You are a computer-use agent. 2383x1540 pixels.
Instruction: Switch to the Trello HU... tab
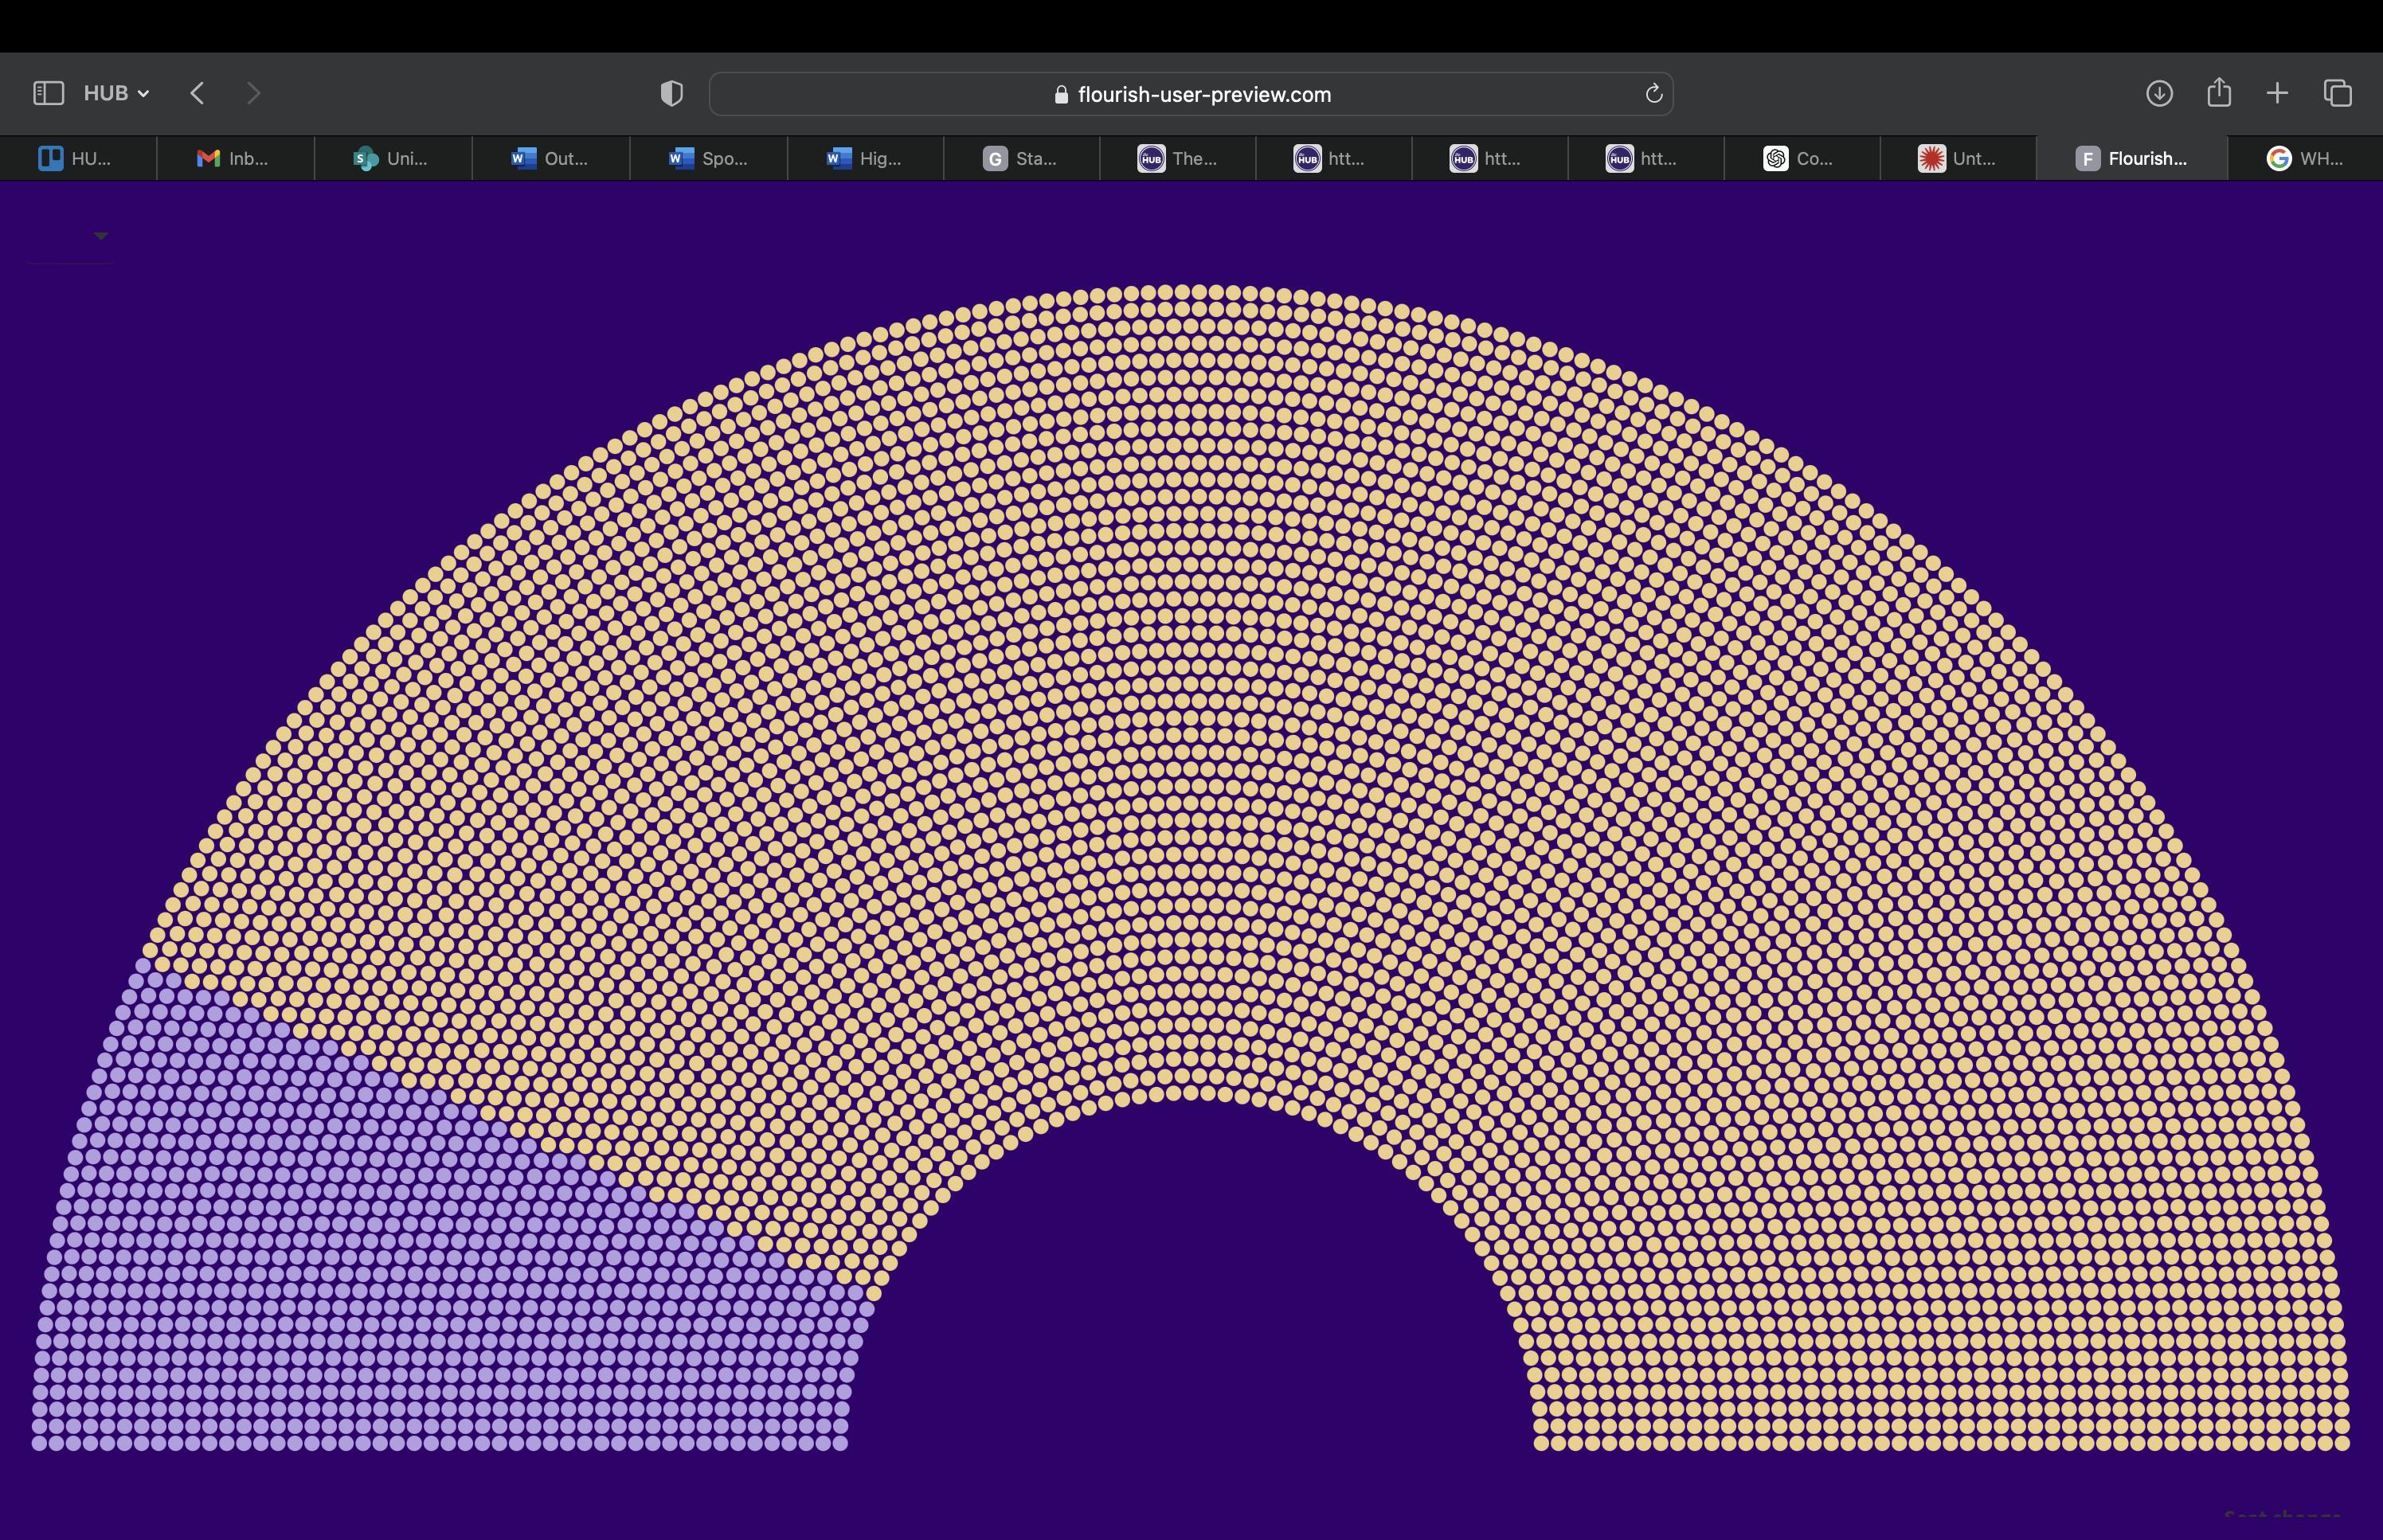pos(76,159)
